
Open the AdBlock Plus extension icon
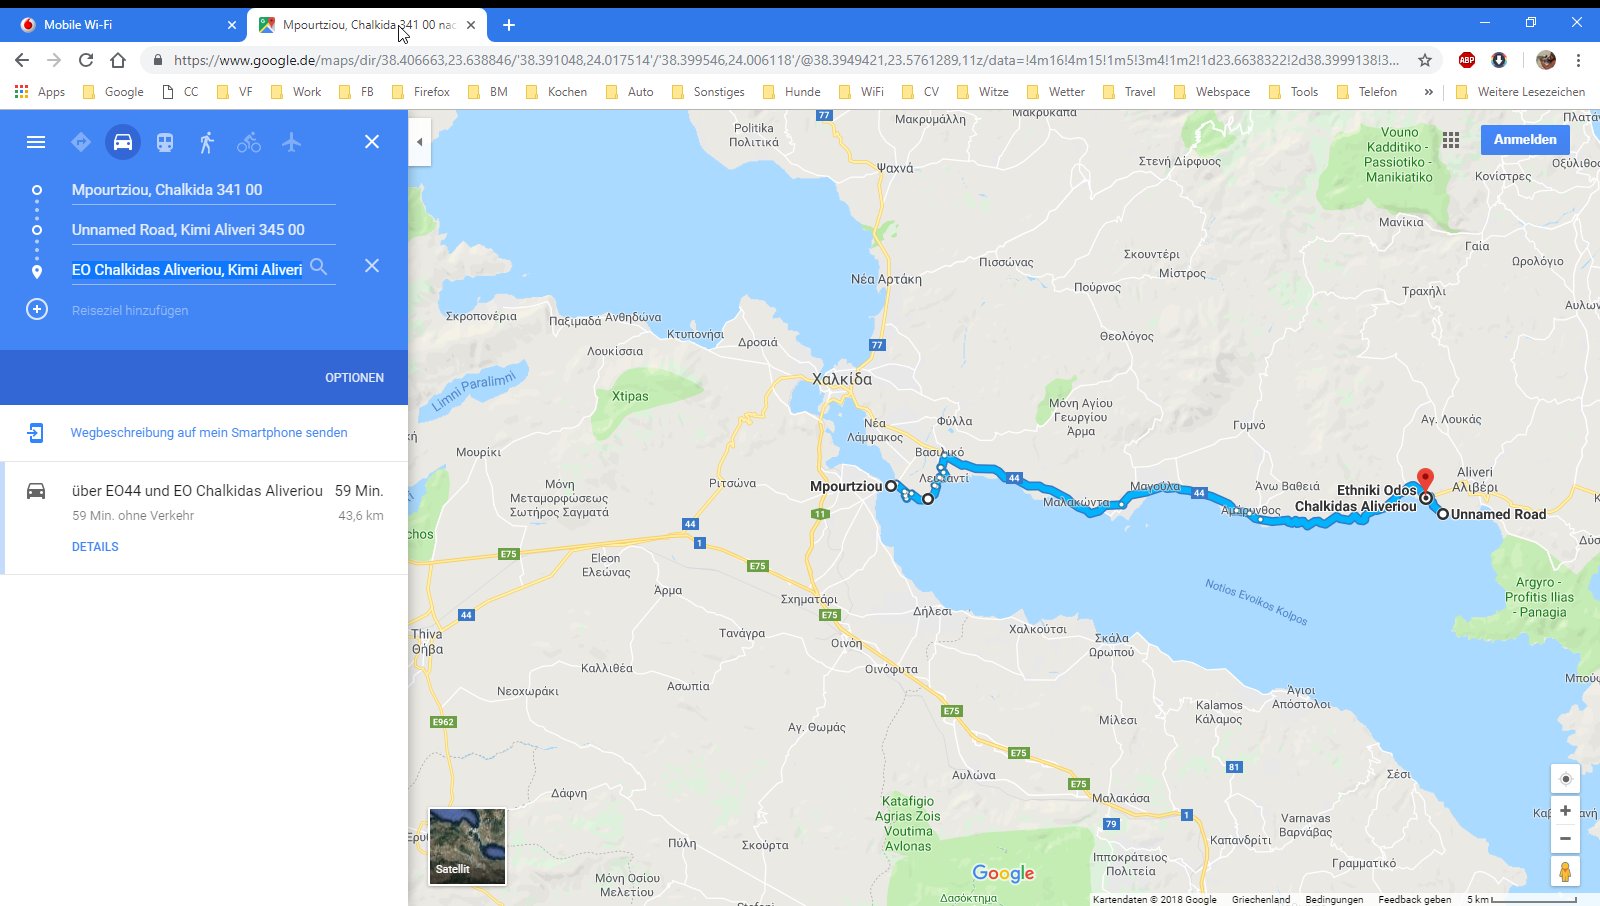coord(1467,60)
